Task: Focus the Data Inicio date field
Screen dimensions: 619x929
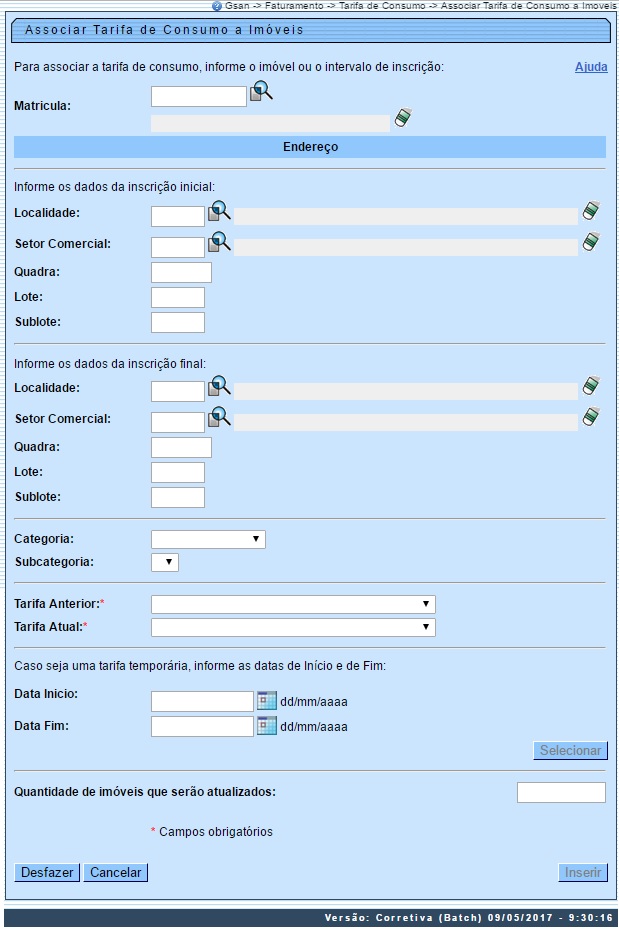Action: (x=202, y=701)
